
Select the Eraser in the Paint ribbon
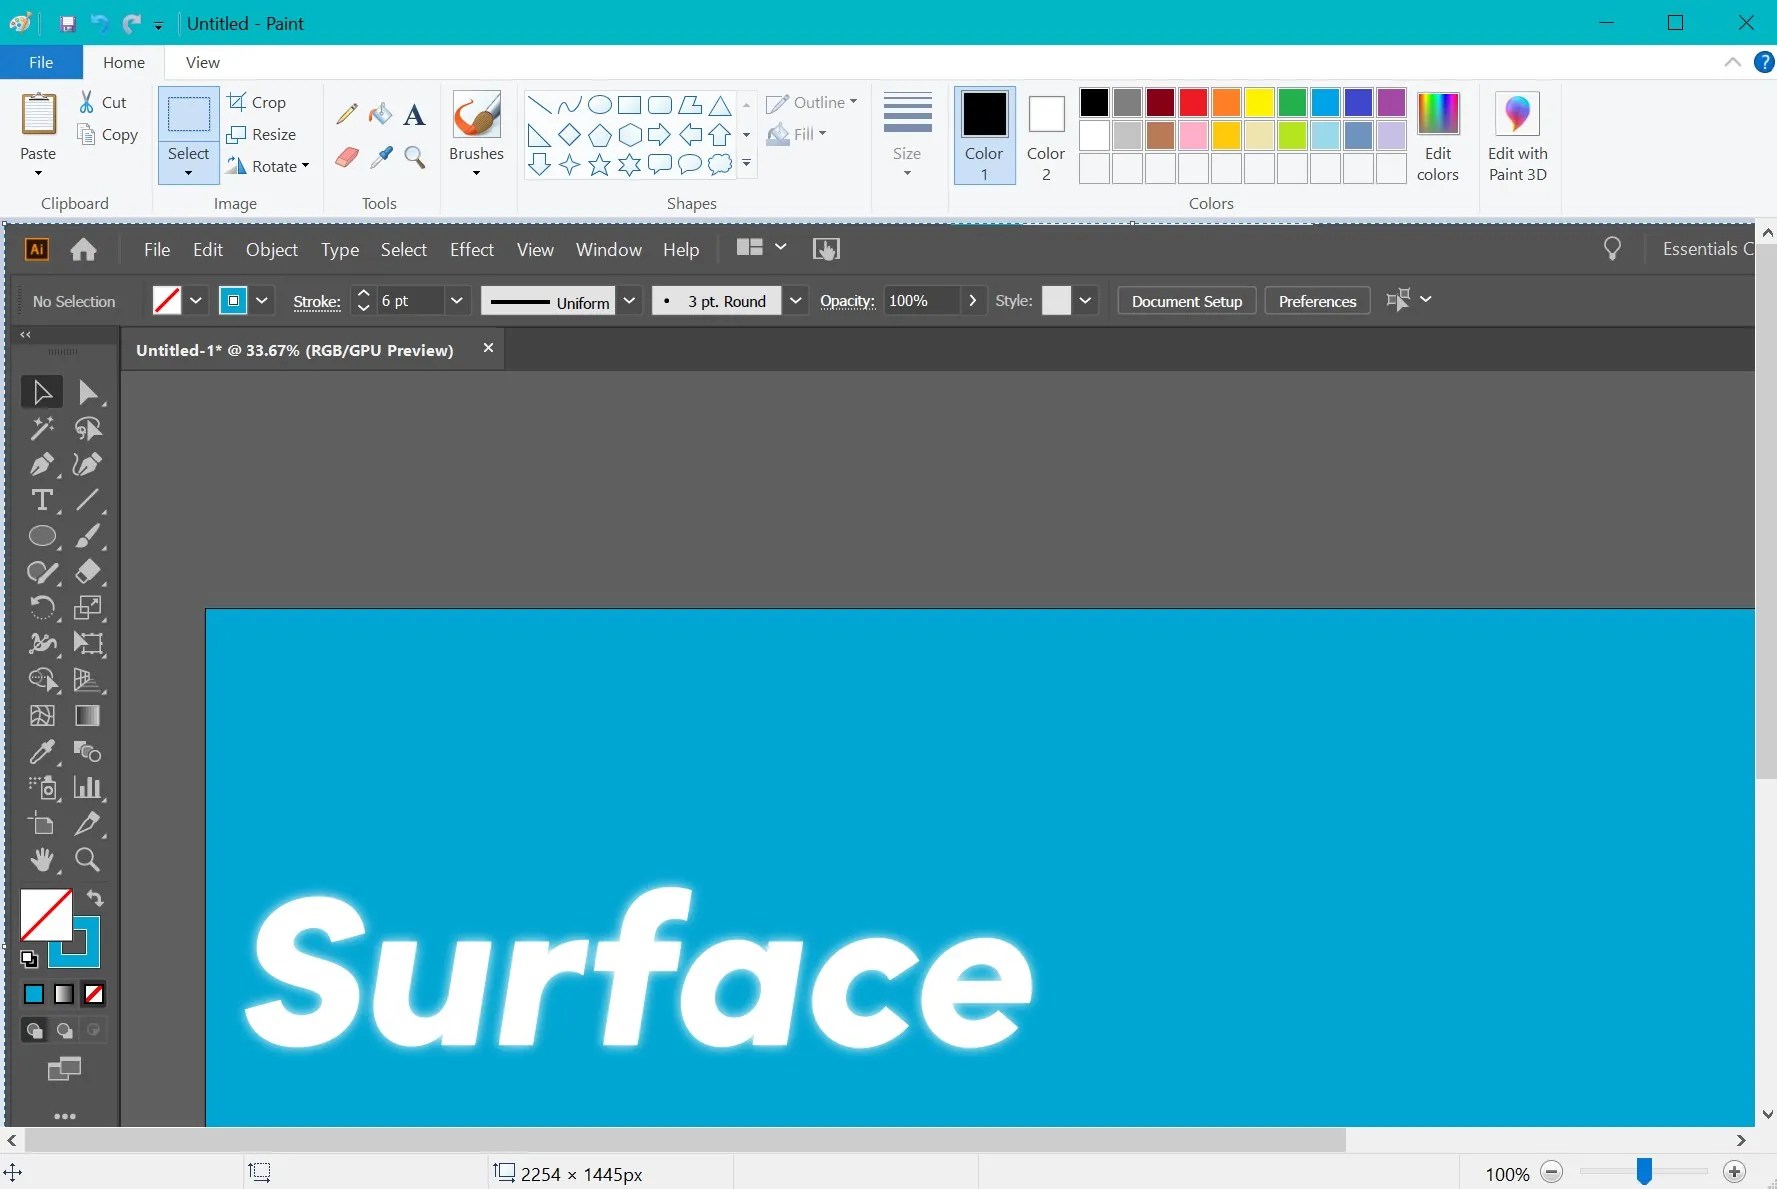click(x=346, y=157)
